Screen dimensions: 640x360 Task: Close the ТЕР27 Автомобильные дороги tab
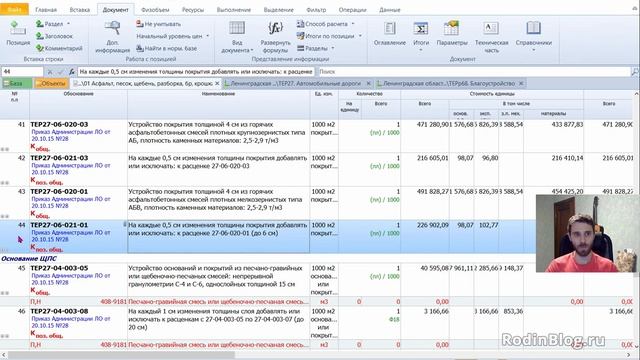tap(369, 83)
